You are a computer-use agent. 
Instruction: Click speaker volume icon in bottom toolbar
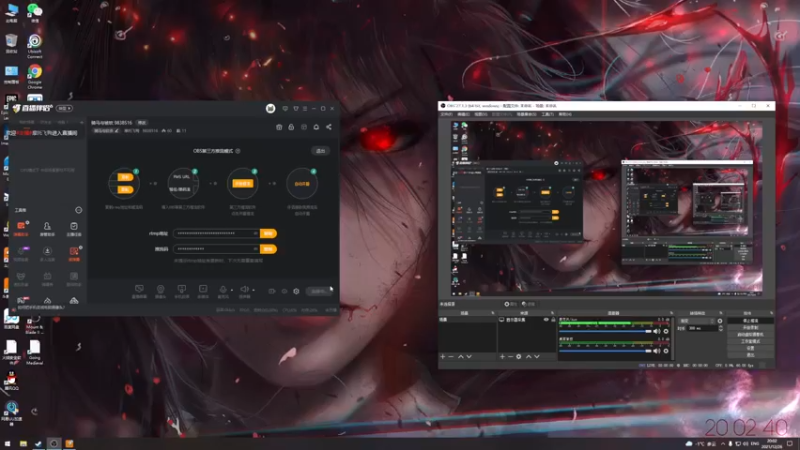coord(244,289)
